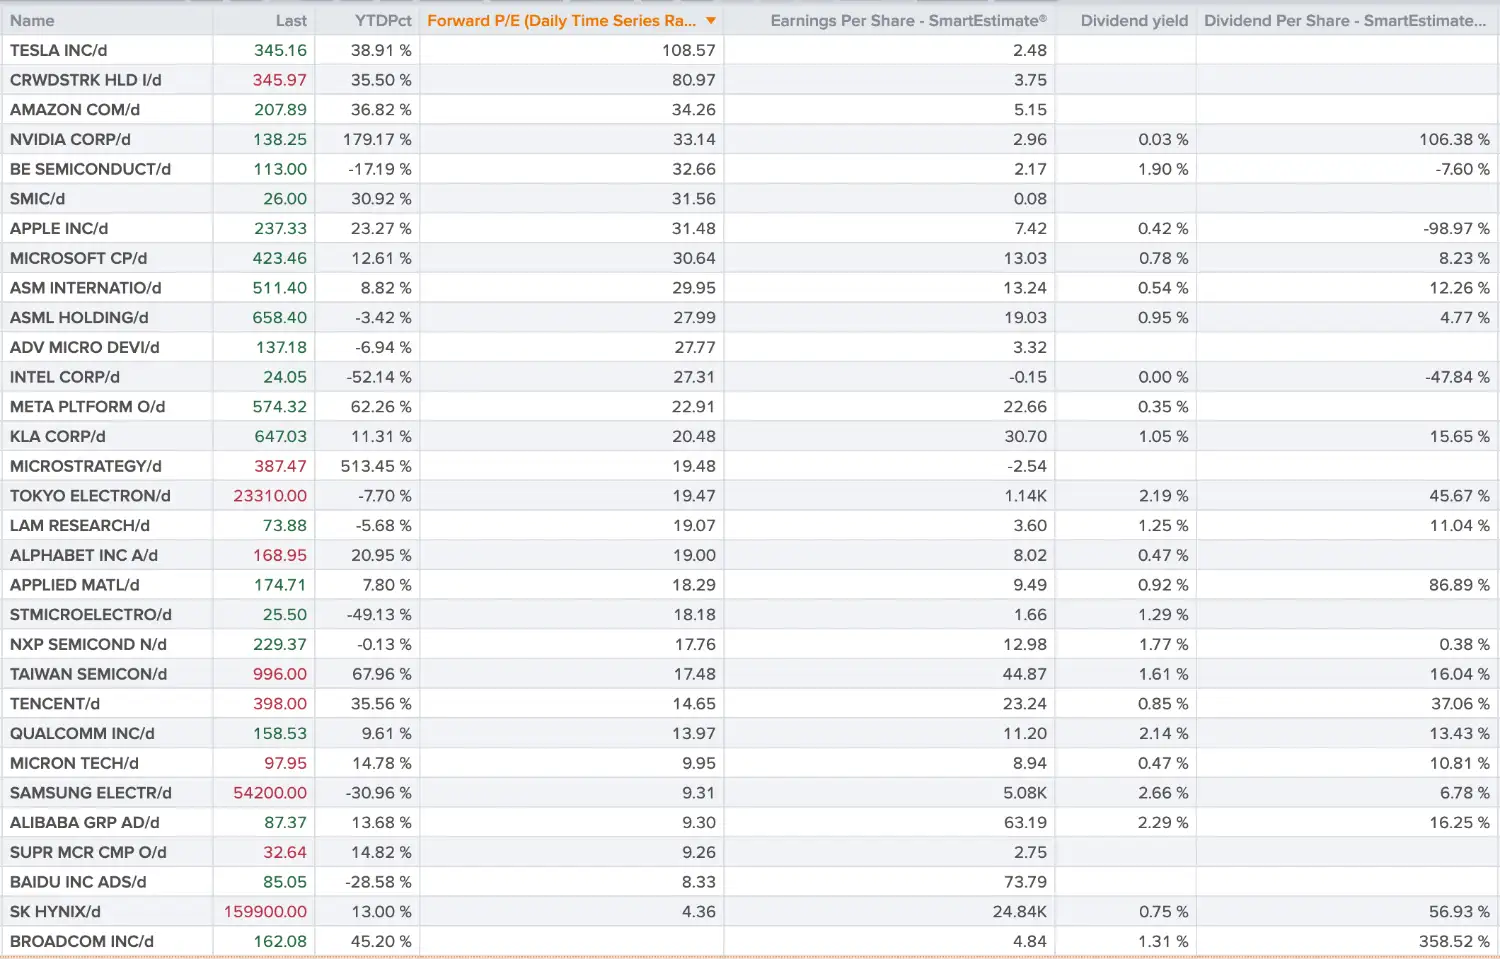Select TOKYO ELECTRON/d in the Name column
The width and height of the screenshot is (1500, 959).
coord(90,496)
